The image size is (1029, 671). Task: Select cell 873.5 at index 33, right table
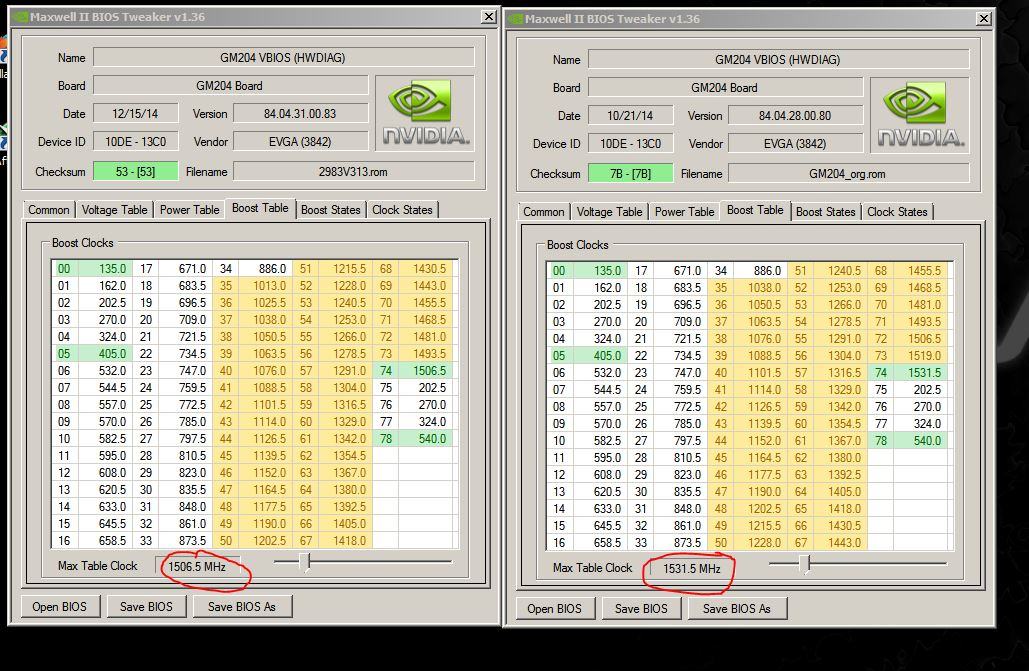click(680, 542)
